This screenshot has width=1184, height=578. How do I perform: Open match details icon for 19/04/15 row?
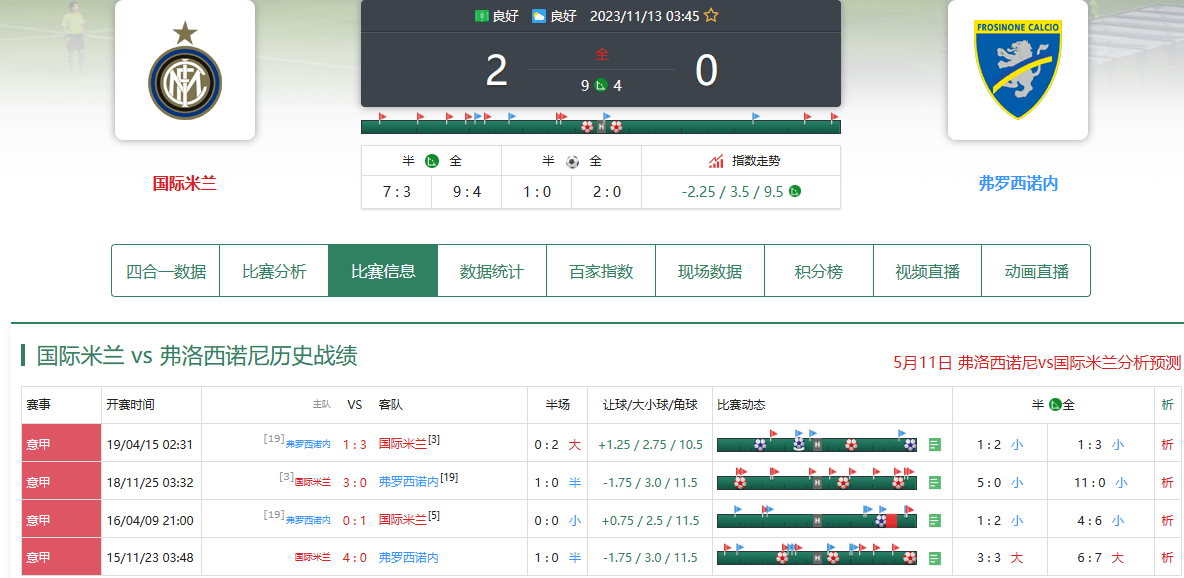pyautogui.click(x=935, y=444)
